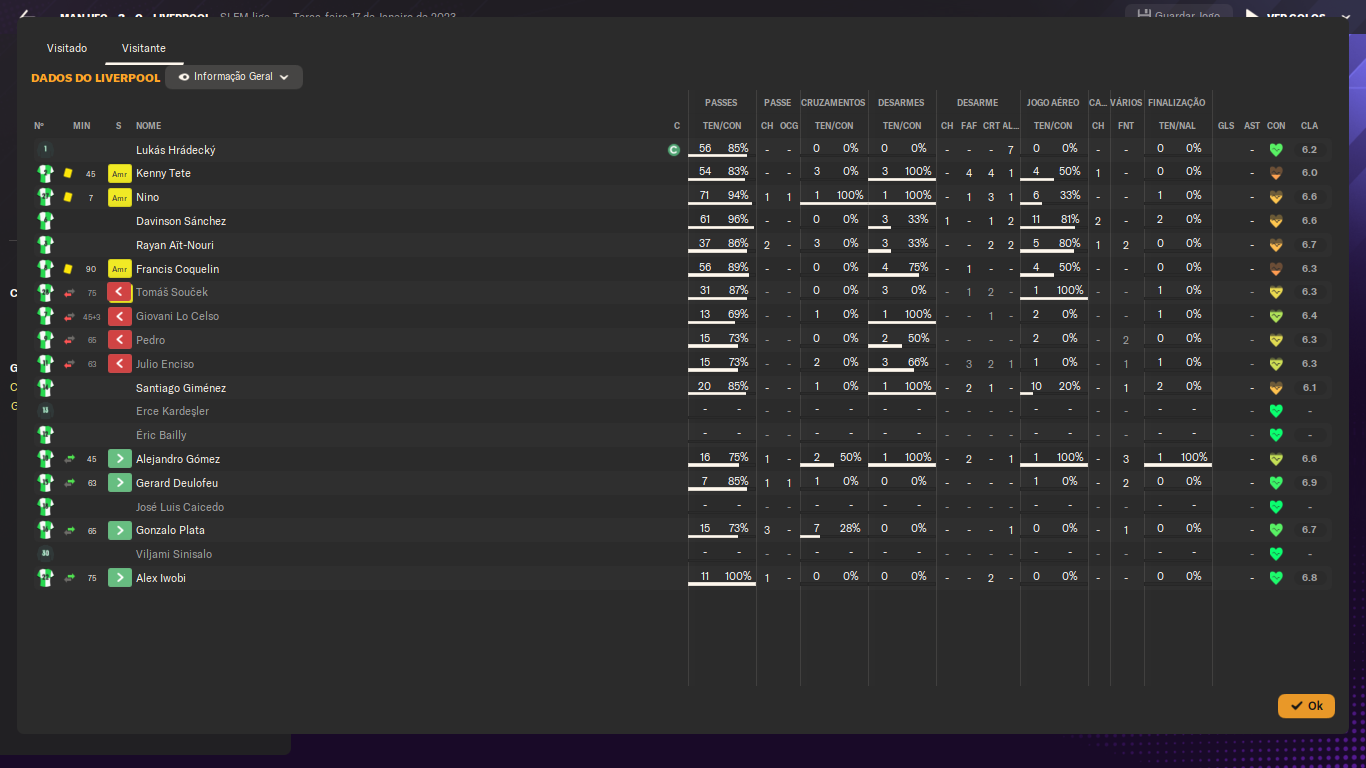Open the Informação Geral view dropdown
The height and width of the screenshot is (768, 1366).
(234, 77)
